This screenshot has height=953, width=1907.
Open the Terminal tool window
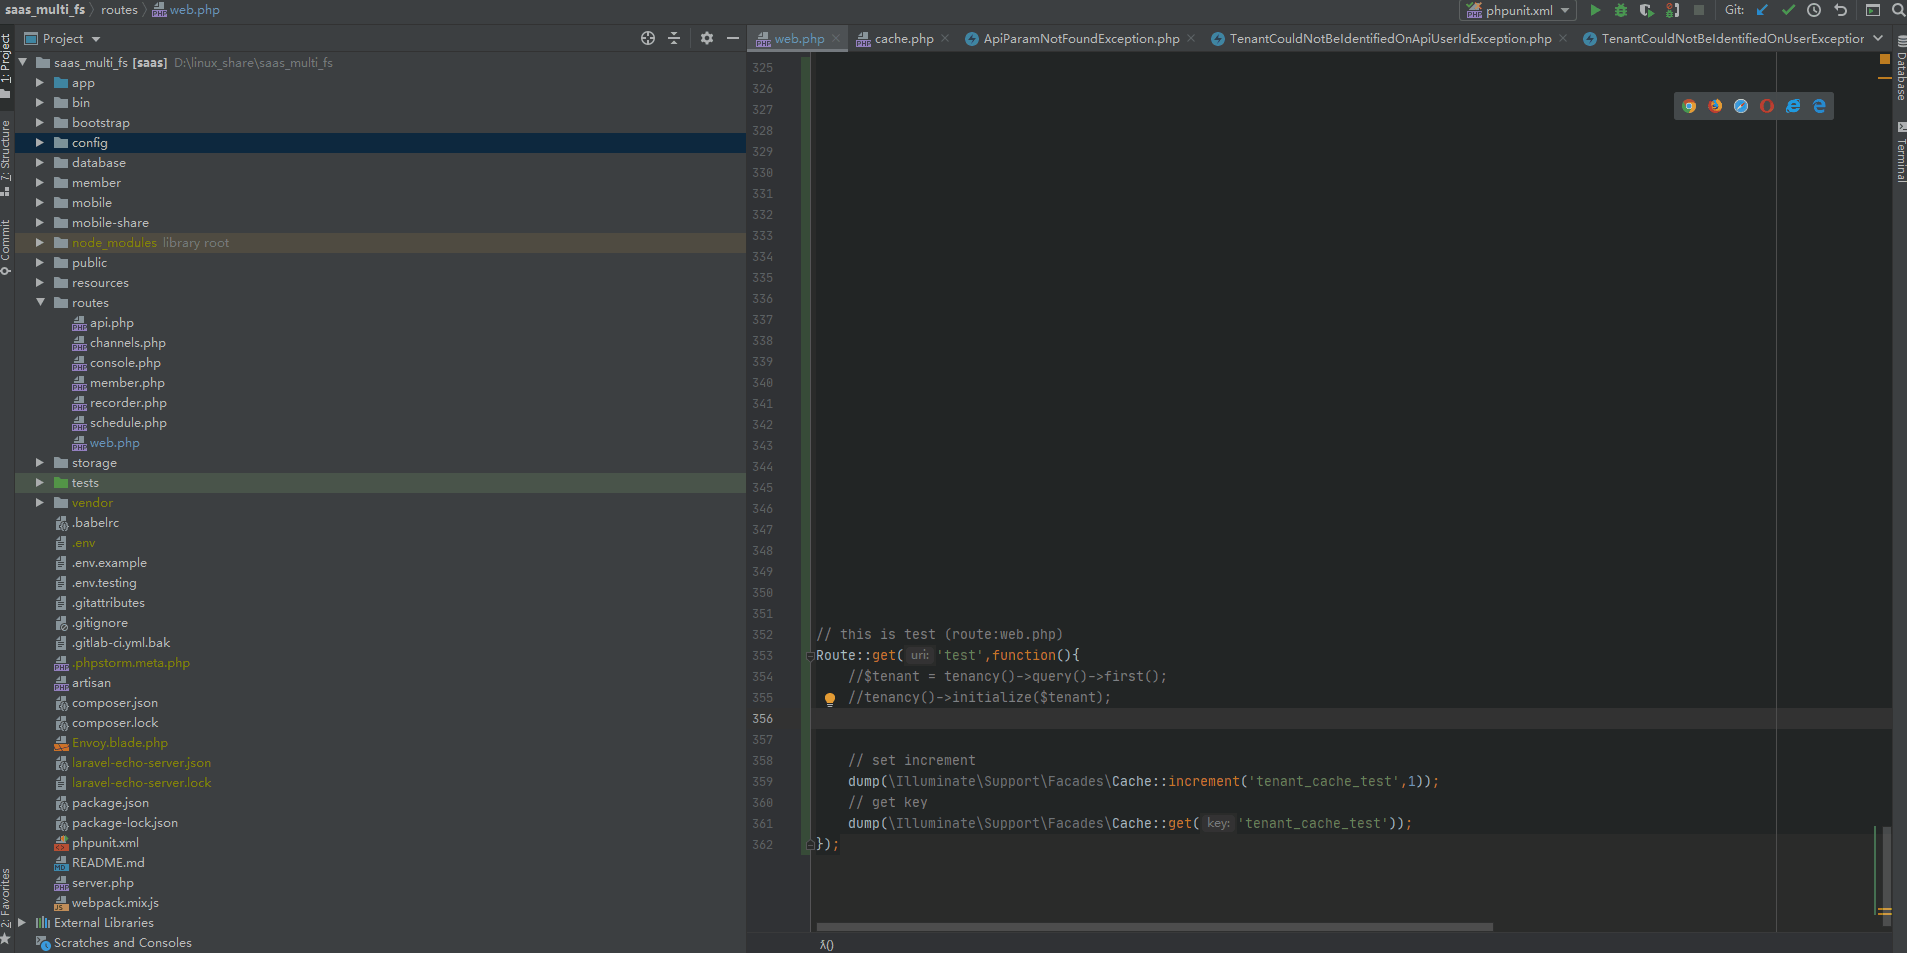pos(1899,168)
